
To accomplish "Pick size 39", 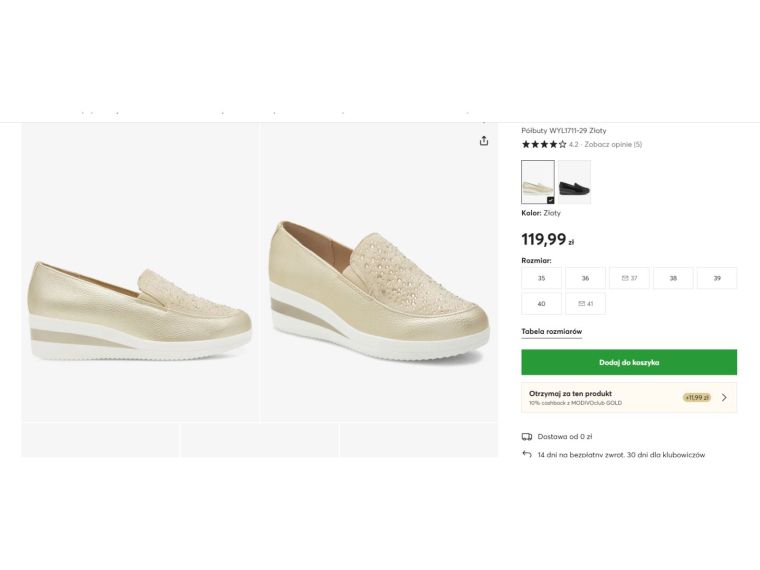I will (x=717, y=278).
